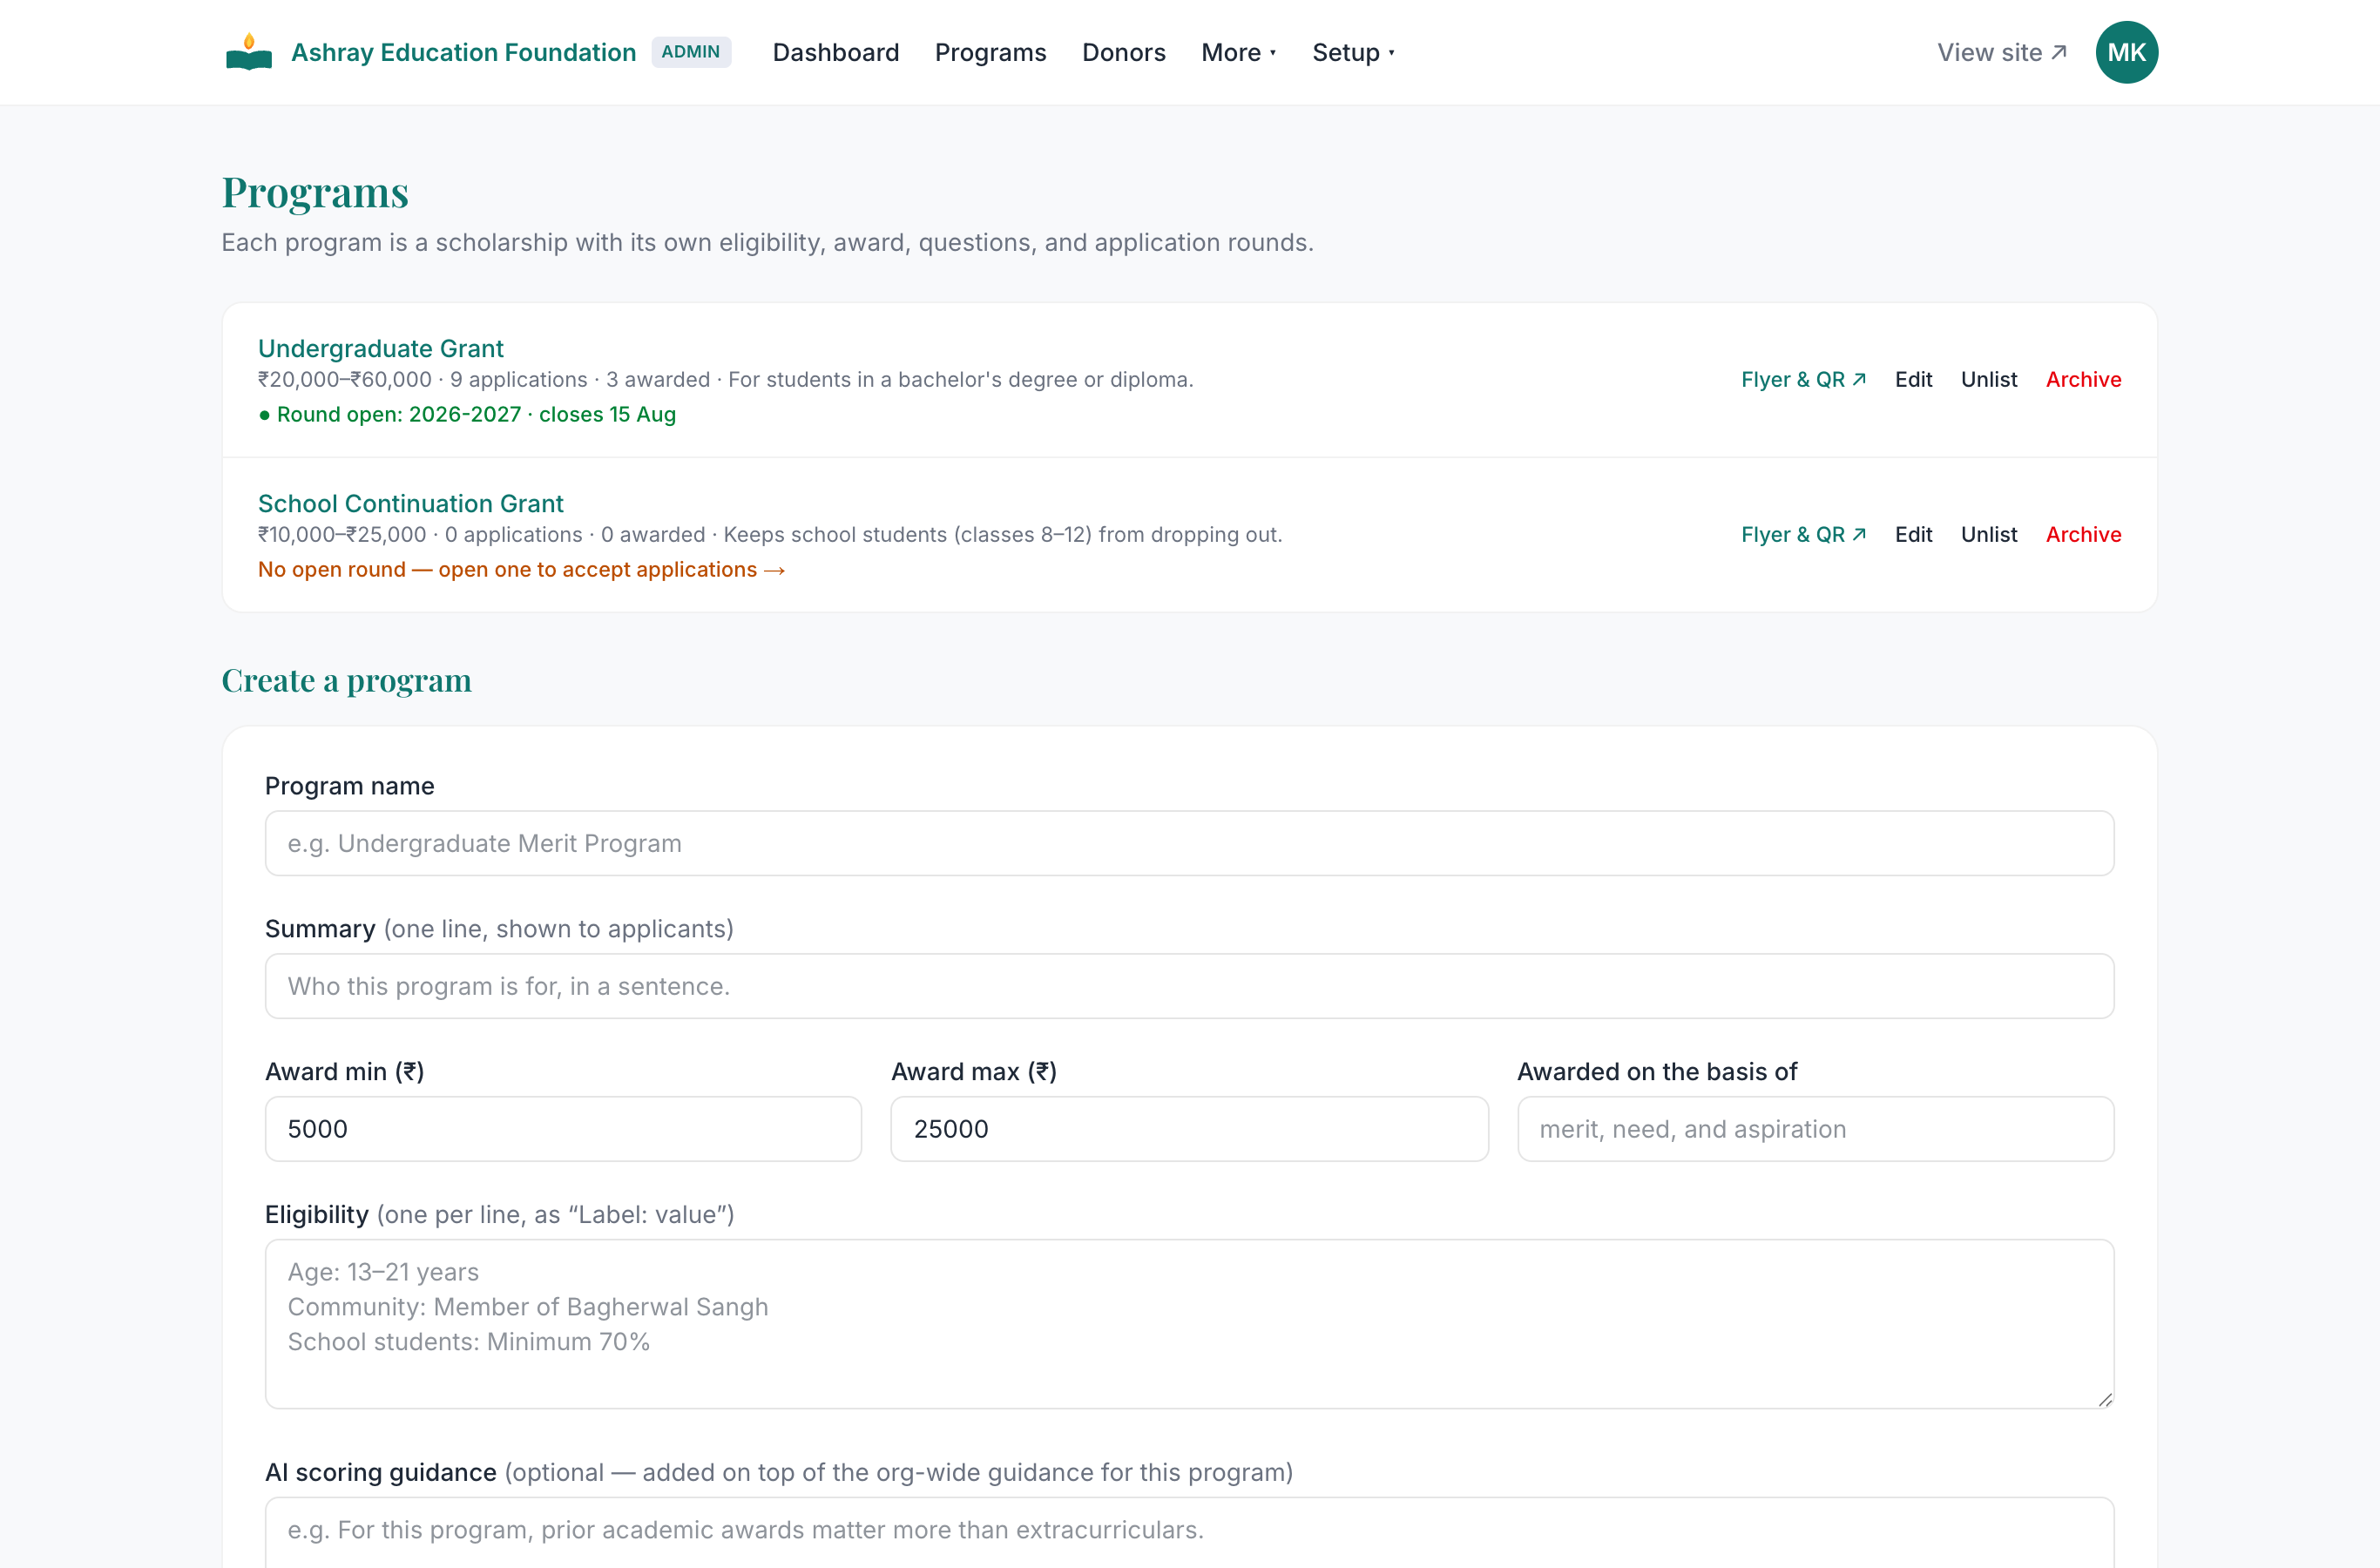Edit the School Continuation Grant program
2380x1568 pixels.
tap(1912, 534)
